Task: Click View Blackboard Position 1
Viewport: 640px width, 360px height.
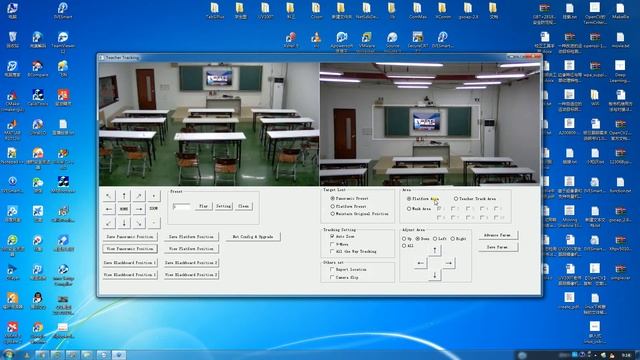Action: pos(130,275)
